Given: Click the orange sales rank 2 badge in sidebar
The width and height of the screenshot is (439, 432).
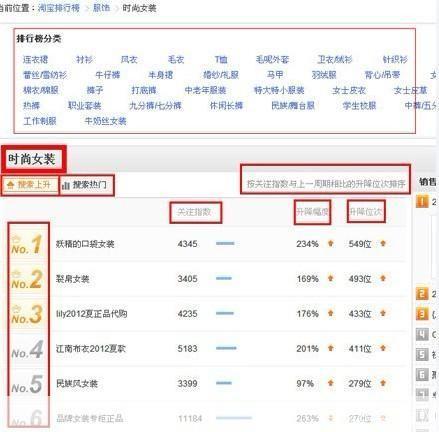Looking at the screenshot, I should pyautogui.click(x=422, y=294).
